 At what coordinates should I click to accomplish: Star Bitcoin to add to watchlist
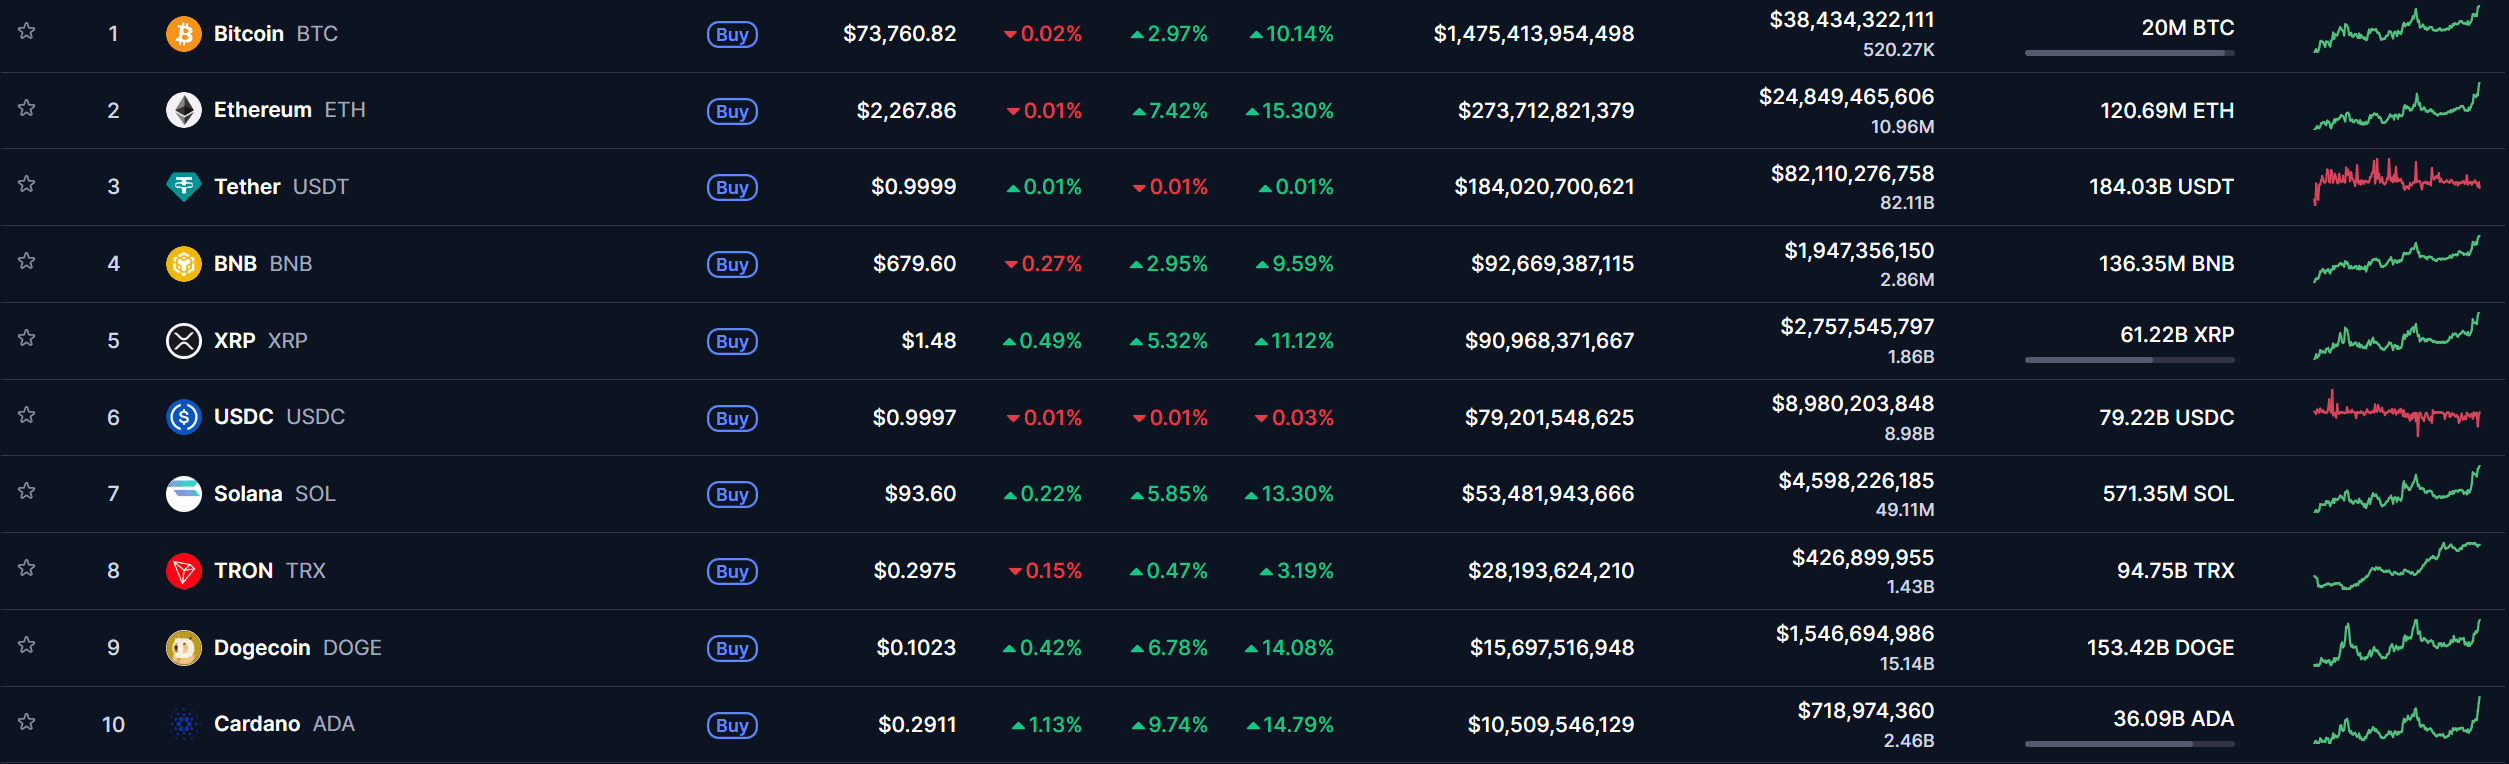pos(27,32)
